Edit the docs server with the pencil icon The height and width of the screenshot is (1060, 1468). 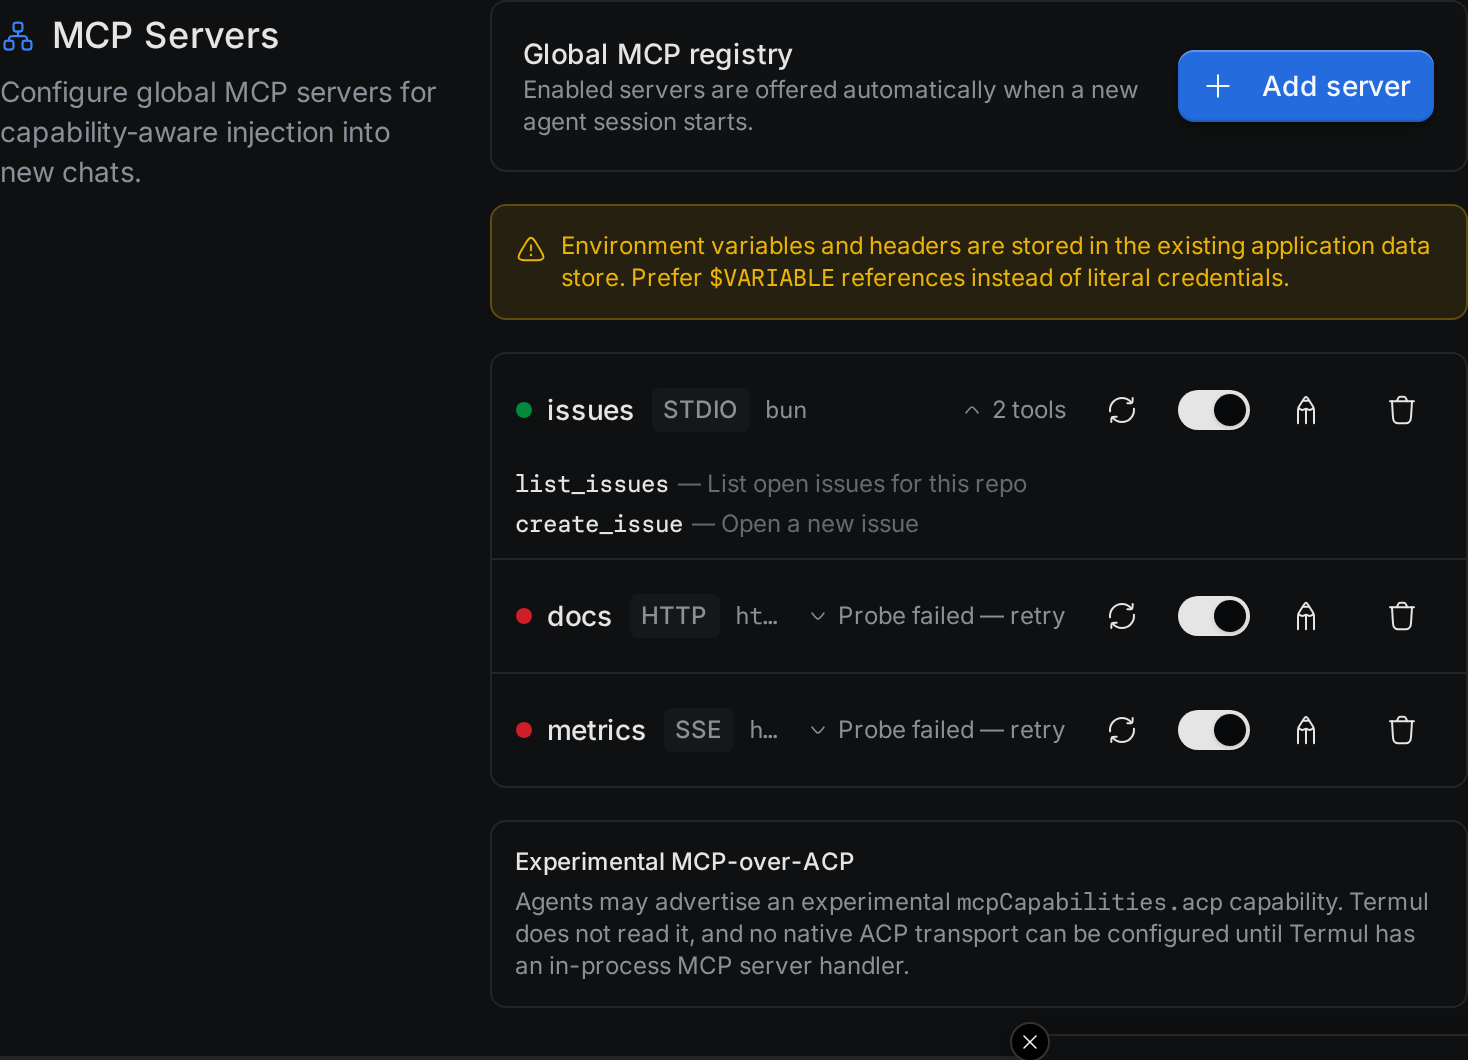click(1306, 616)
